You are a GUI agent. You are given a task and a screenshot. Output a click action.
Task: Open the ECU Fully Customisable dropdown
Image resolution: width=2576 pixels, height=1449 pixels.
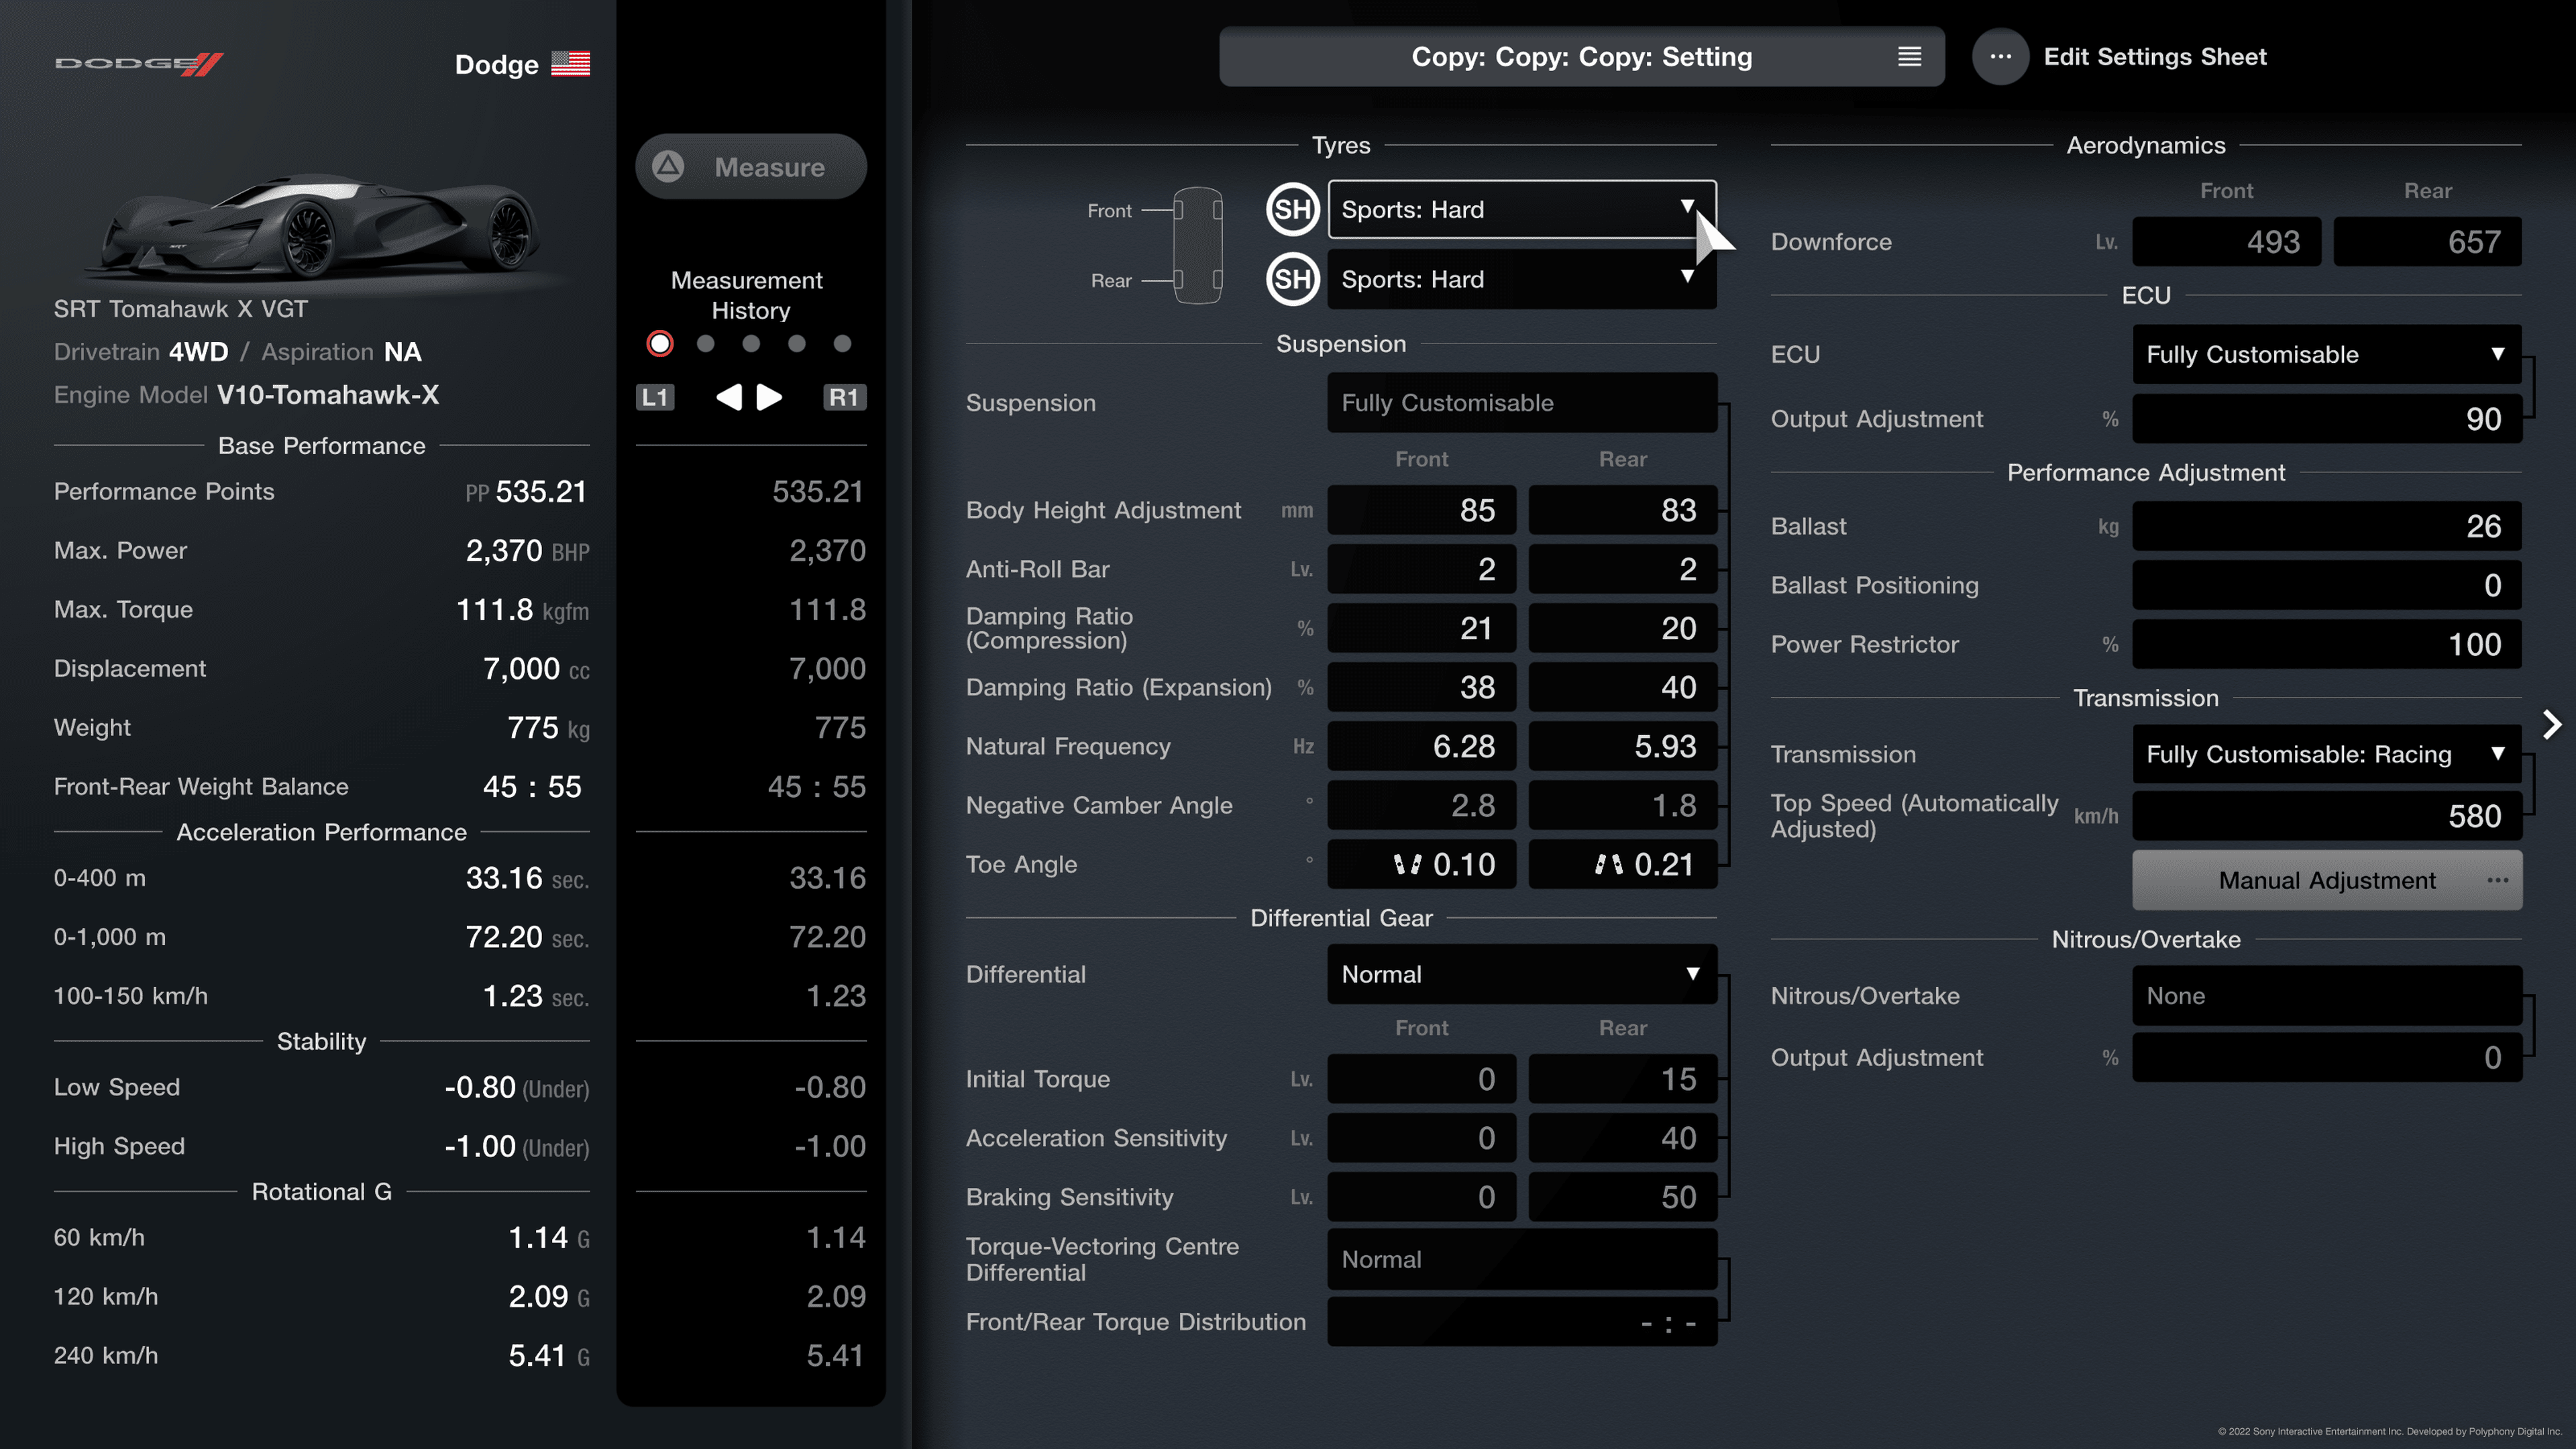[x=2327, y=354]
